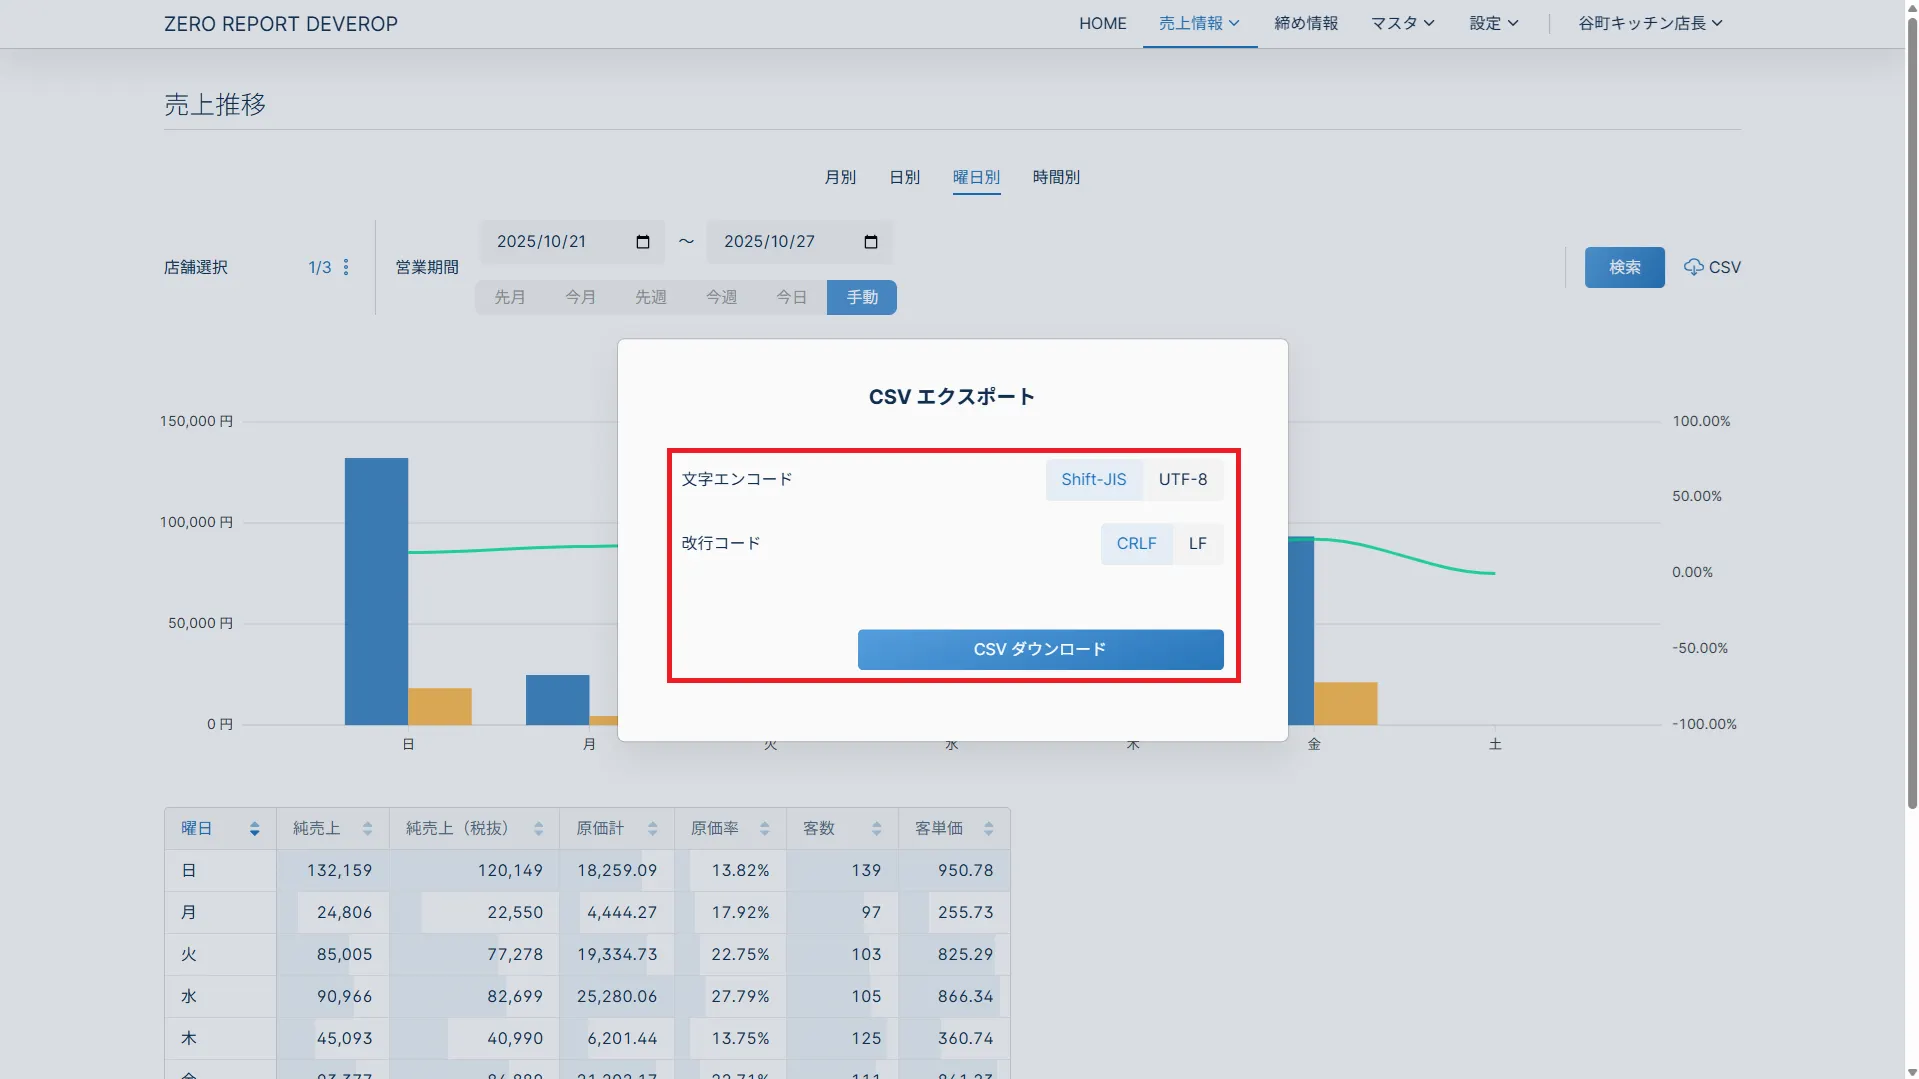Select the 先週 period preset

[650, 297]
